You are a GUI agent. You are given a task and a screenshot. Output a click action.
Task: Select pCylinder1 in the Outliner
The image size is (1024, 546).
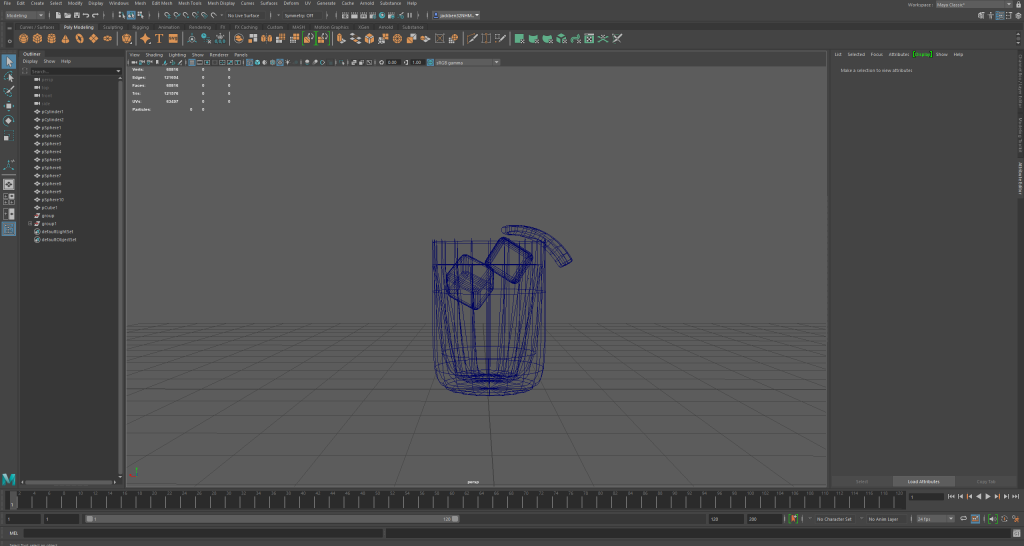pyautogui.click(x=53, y=111)
